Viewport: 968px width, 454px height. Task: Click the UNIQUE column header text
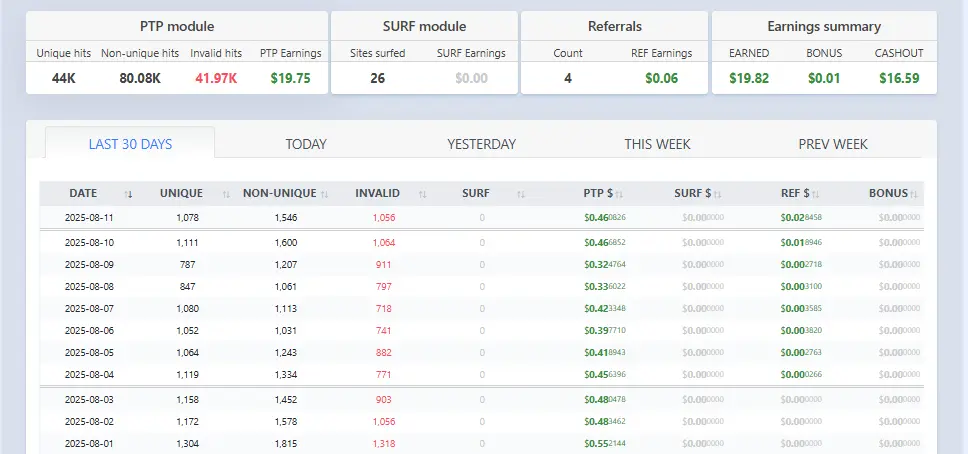pyautogui.click(x=182, y=193)
